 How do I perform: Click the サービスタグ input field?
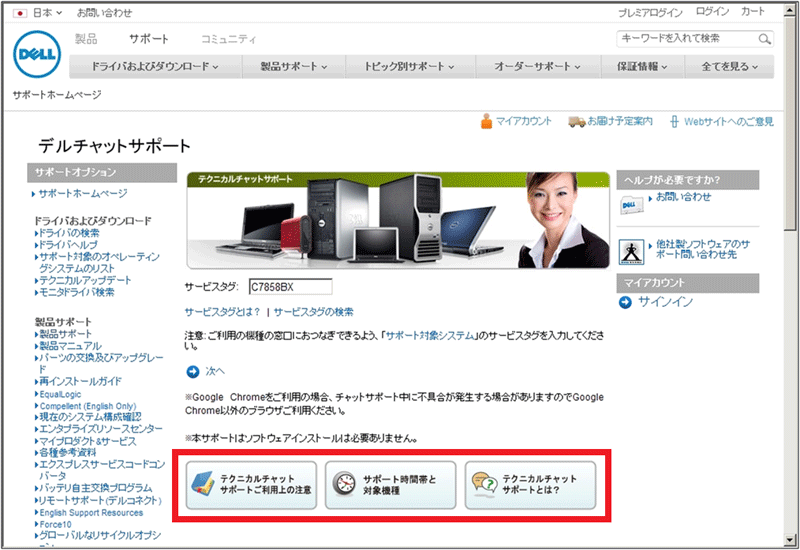coord(290,287)
